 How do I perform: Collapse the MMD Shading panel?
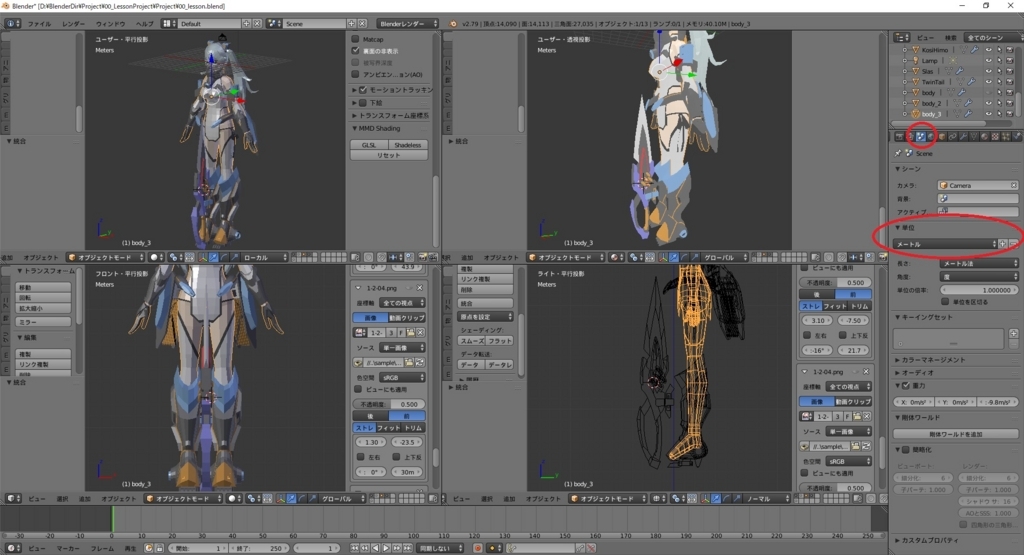[377, 129]
